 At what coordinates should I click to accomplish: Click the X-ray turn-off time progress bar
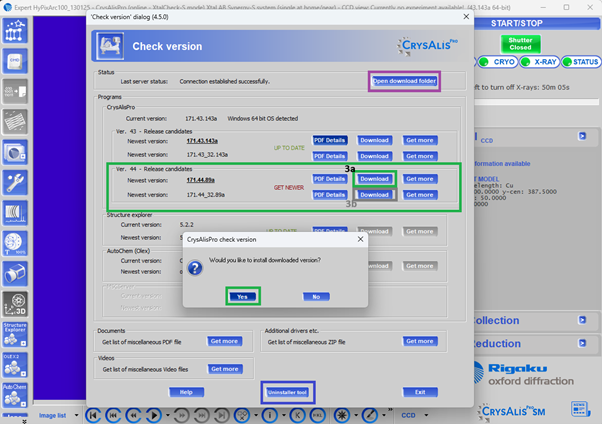(537, 102)
